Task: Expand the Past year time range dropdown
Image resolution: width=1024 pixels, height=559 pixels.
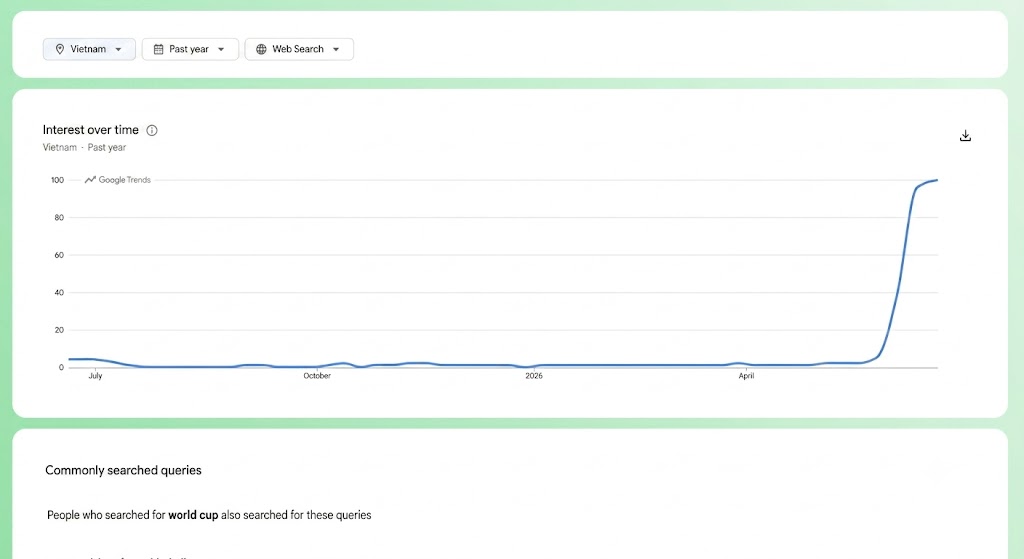Action: (x=190, y=49)
